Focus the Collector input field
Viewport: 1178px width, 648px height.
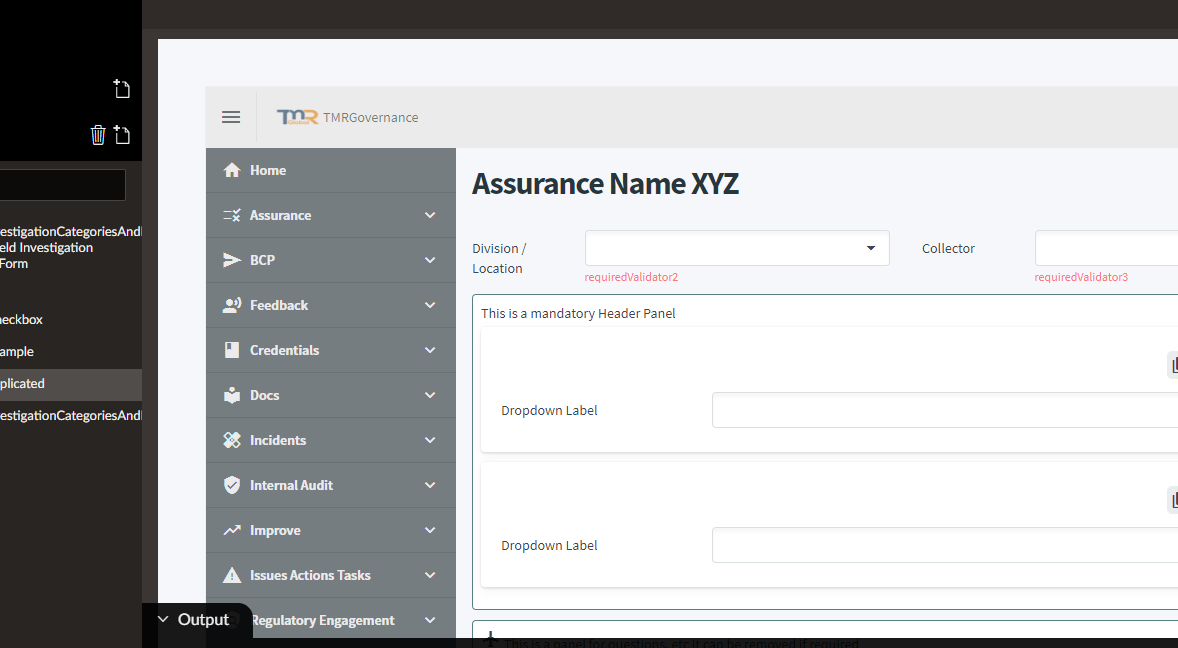pyautogui.click(x=1106, y=248)
